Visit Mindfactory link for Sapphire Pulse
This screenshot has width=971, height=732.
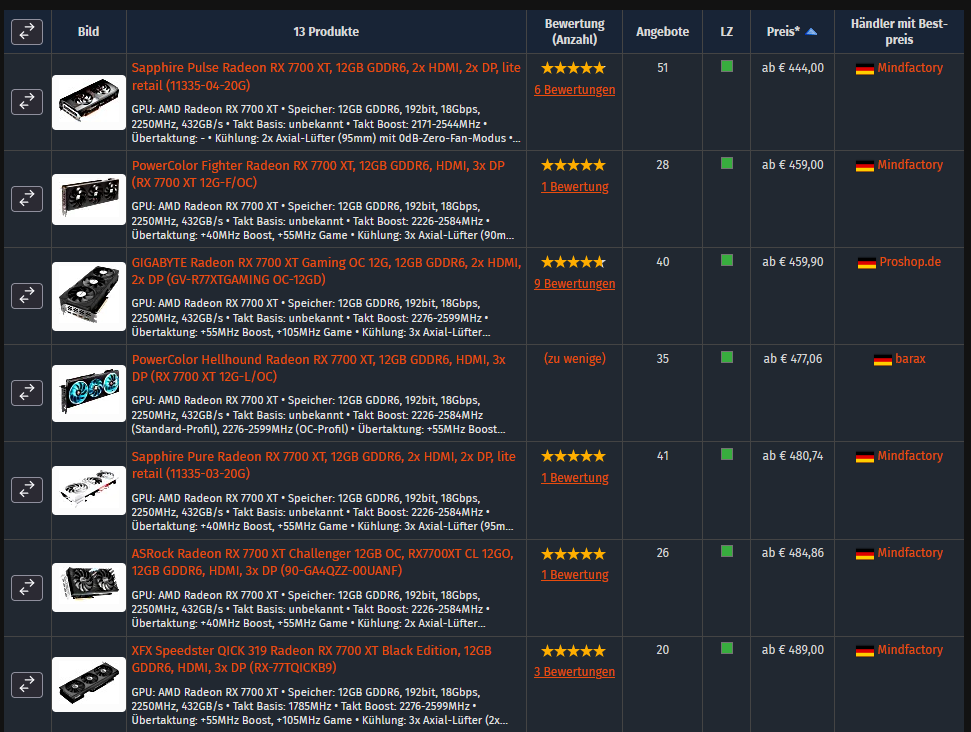coord(910,68)
